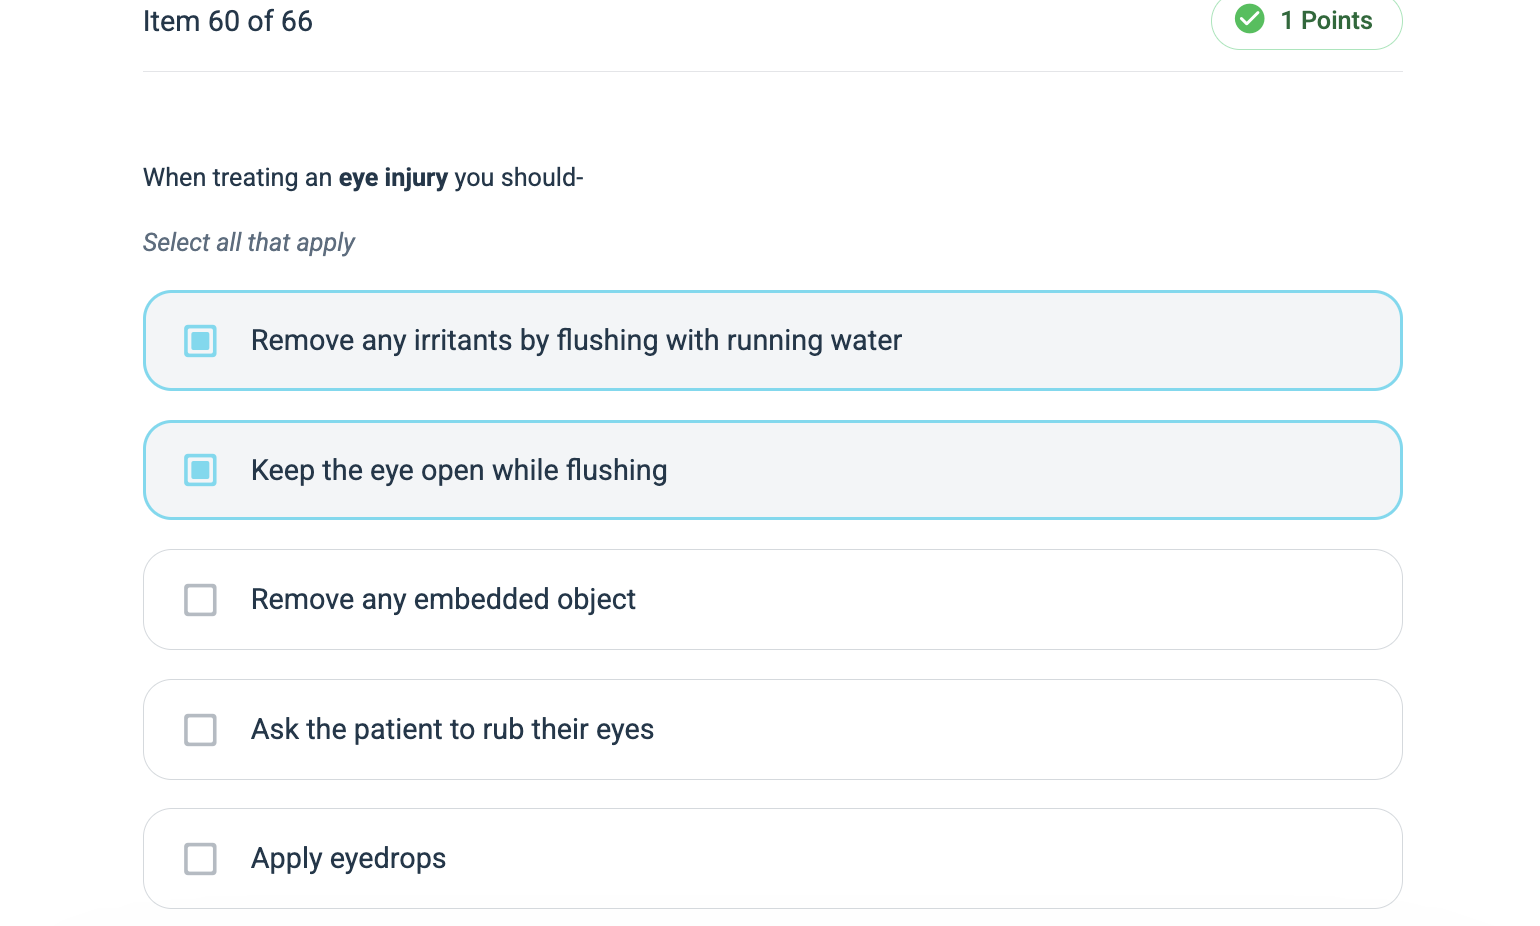Choose the "Remove any embedded object" answer text
1540x926 pixels.
point(443,600)
